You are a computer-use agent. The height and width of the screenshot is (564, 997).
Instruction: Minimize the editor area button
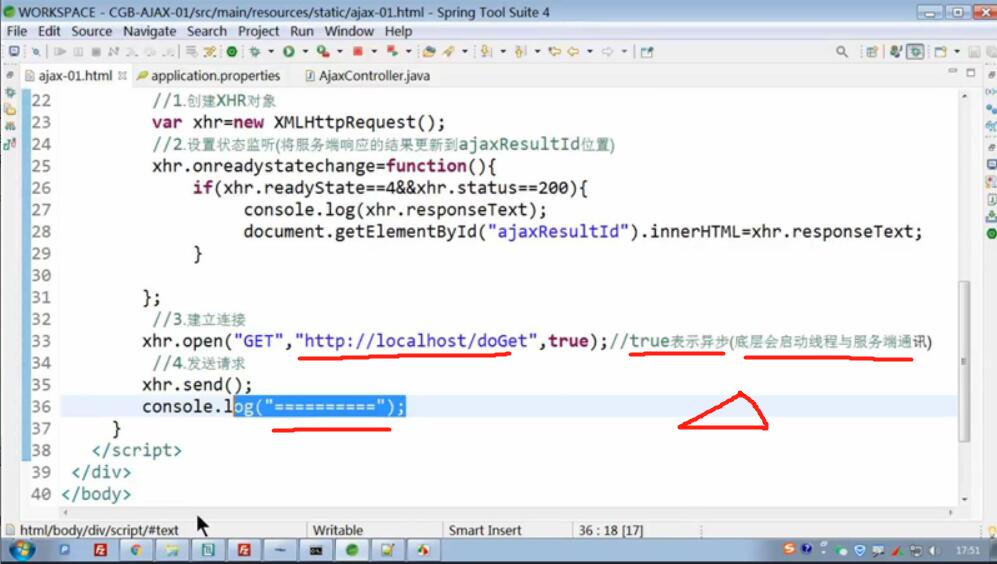pyautogui.click(x=952, y=72)
